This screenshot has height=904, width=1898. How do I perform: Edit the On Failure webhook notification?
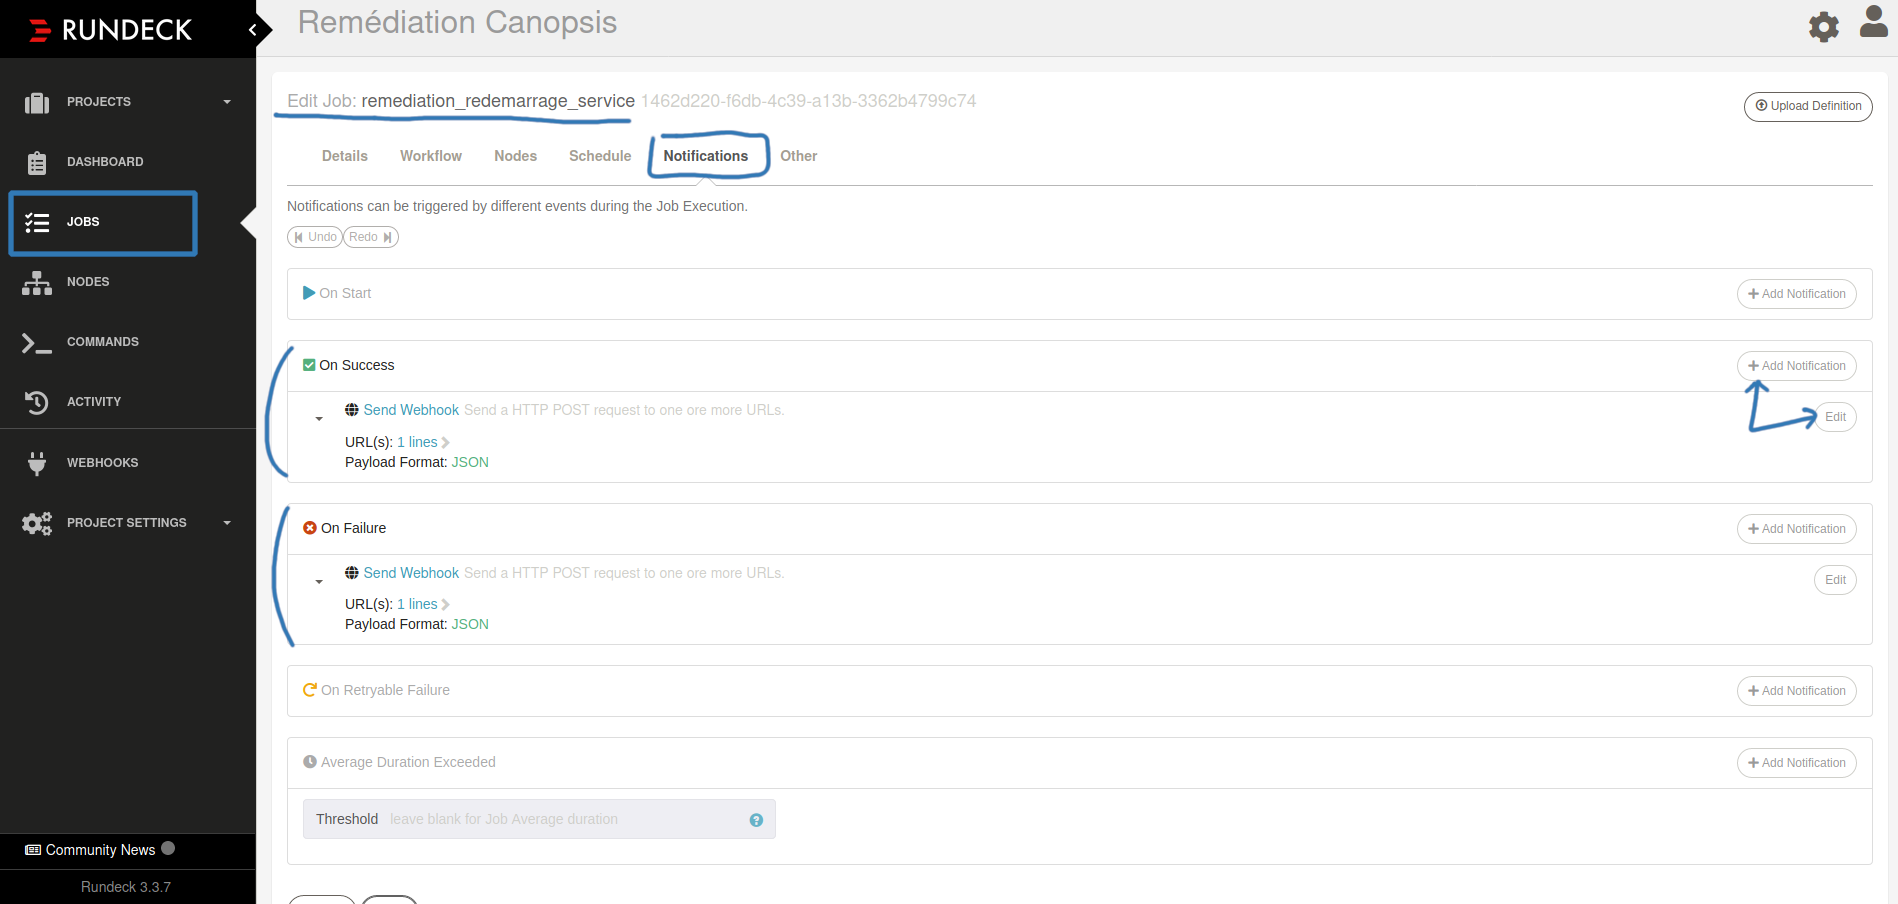[x=1835, y=580]
